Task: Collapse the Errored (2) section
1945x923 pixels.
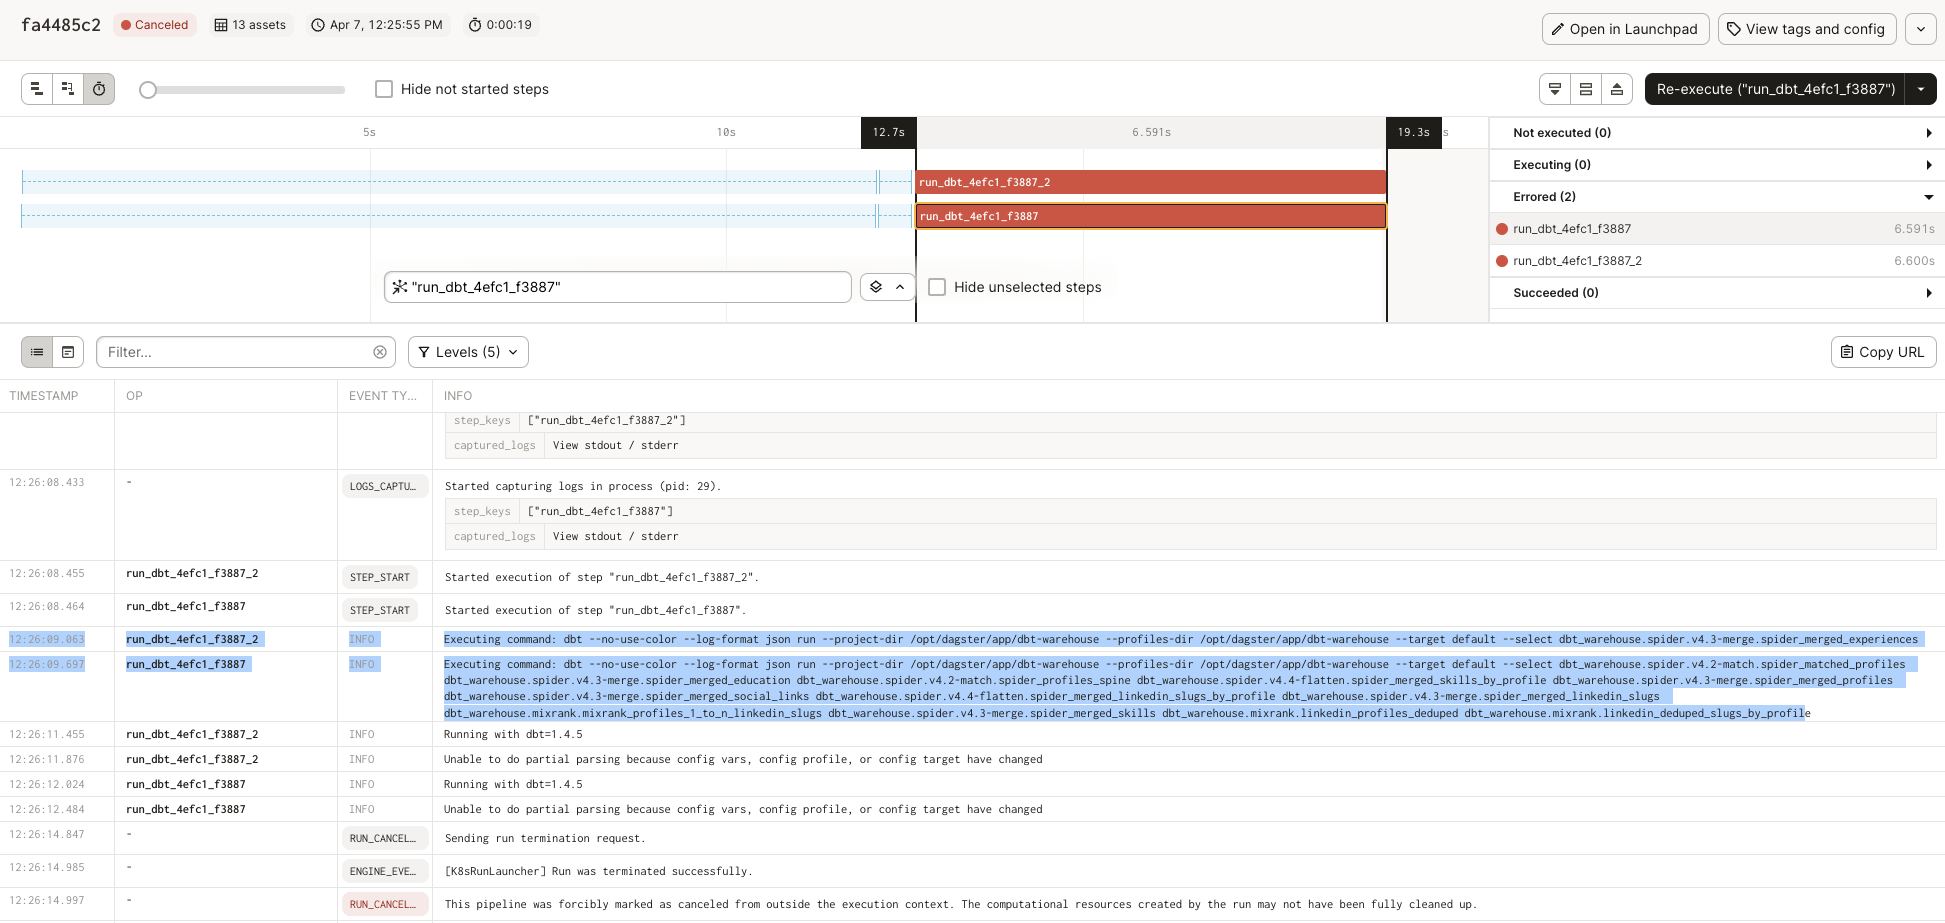Action: (x=1717, y=197)
